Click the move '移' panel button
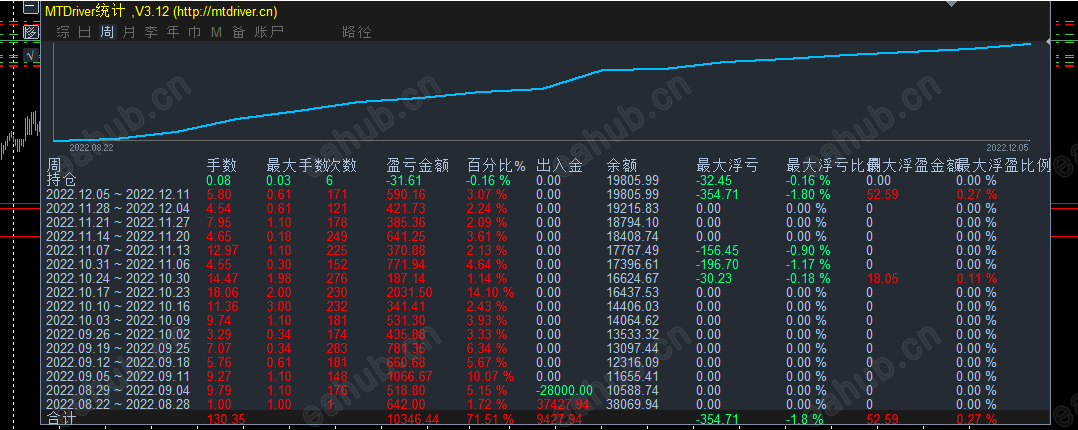The height and width of the screenshot is (430, 1078). coord(31,32)
